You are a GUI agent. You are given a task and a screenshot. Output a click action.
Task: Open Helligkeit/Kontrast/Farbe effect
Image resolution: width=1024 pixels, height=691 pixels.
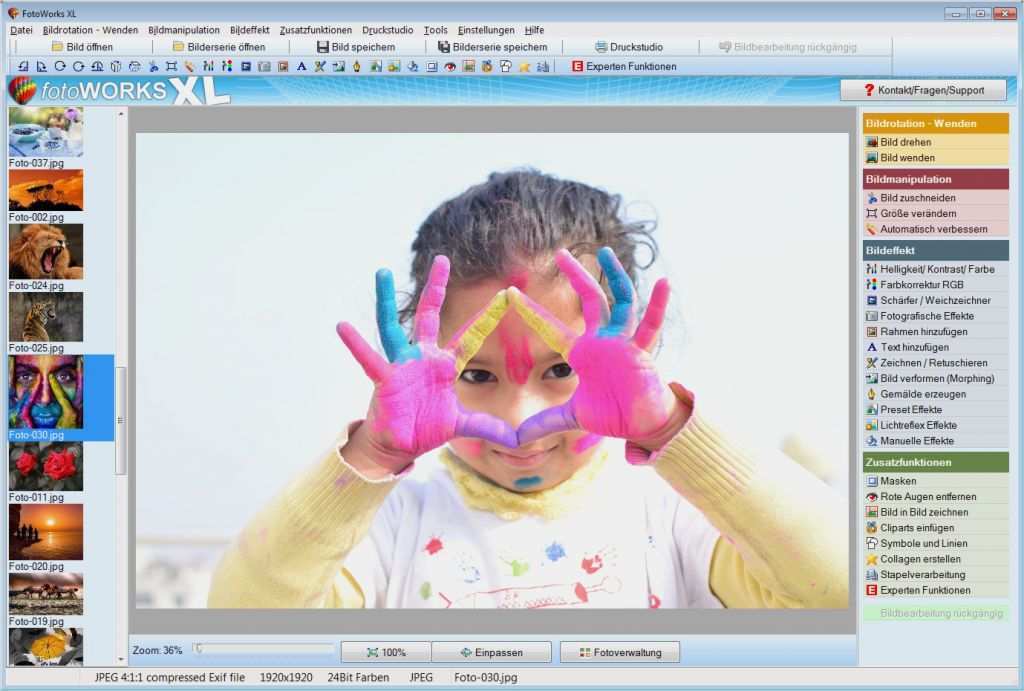click(x=936, y=269)
